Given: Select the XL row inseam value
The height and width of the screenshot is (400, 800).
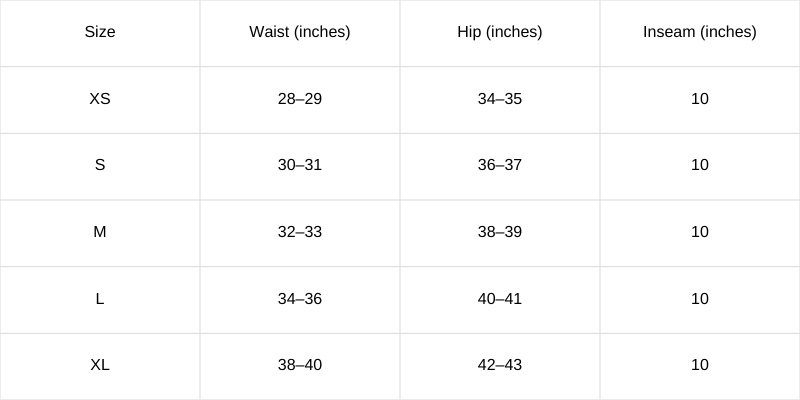Looking at the screenshot, I should [x=700, y=366].
